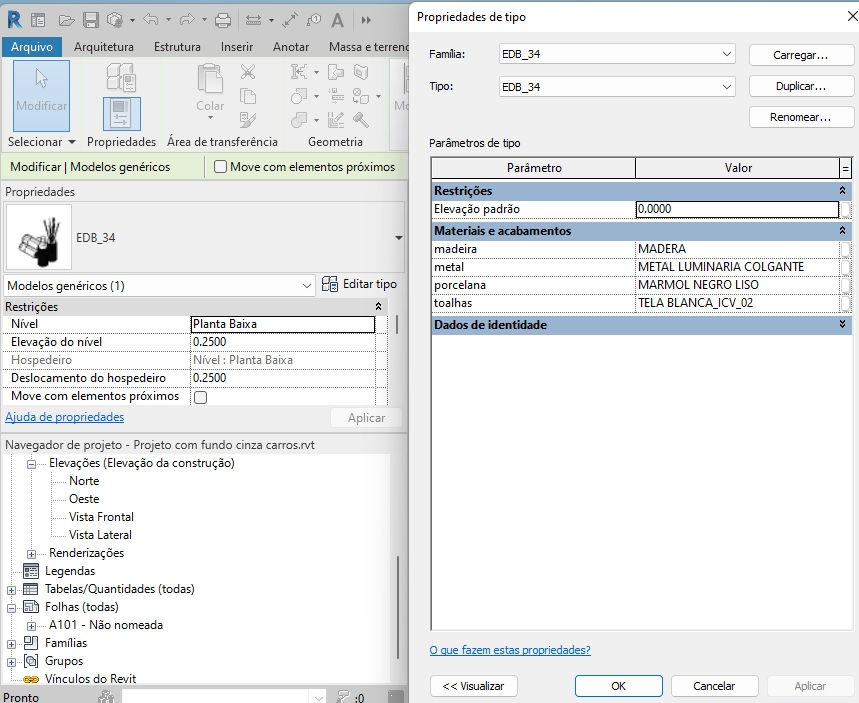Image resolution: width=859 pixels, height=703 pixels.
Task: Click Cancelar in type properties dialog
Action: pos(714,686)
